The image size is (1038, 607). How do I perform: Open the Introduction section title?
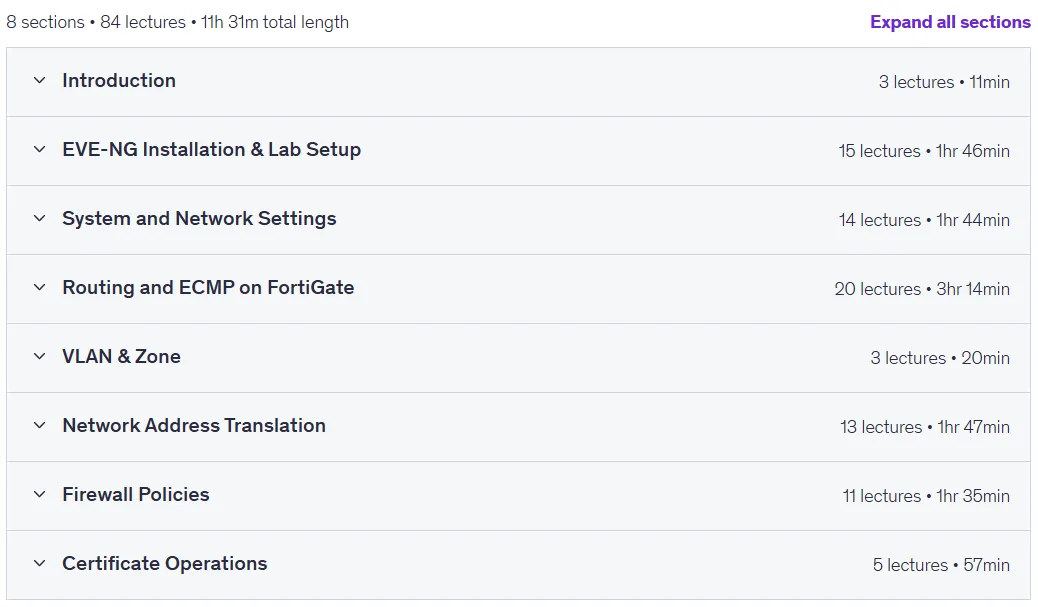pos(119,81)
